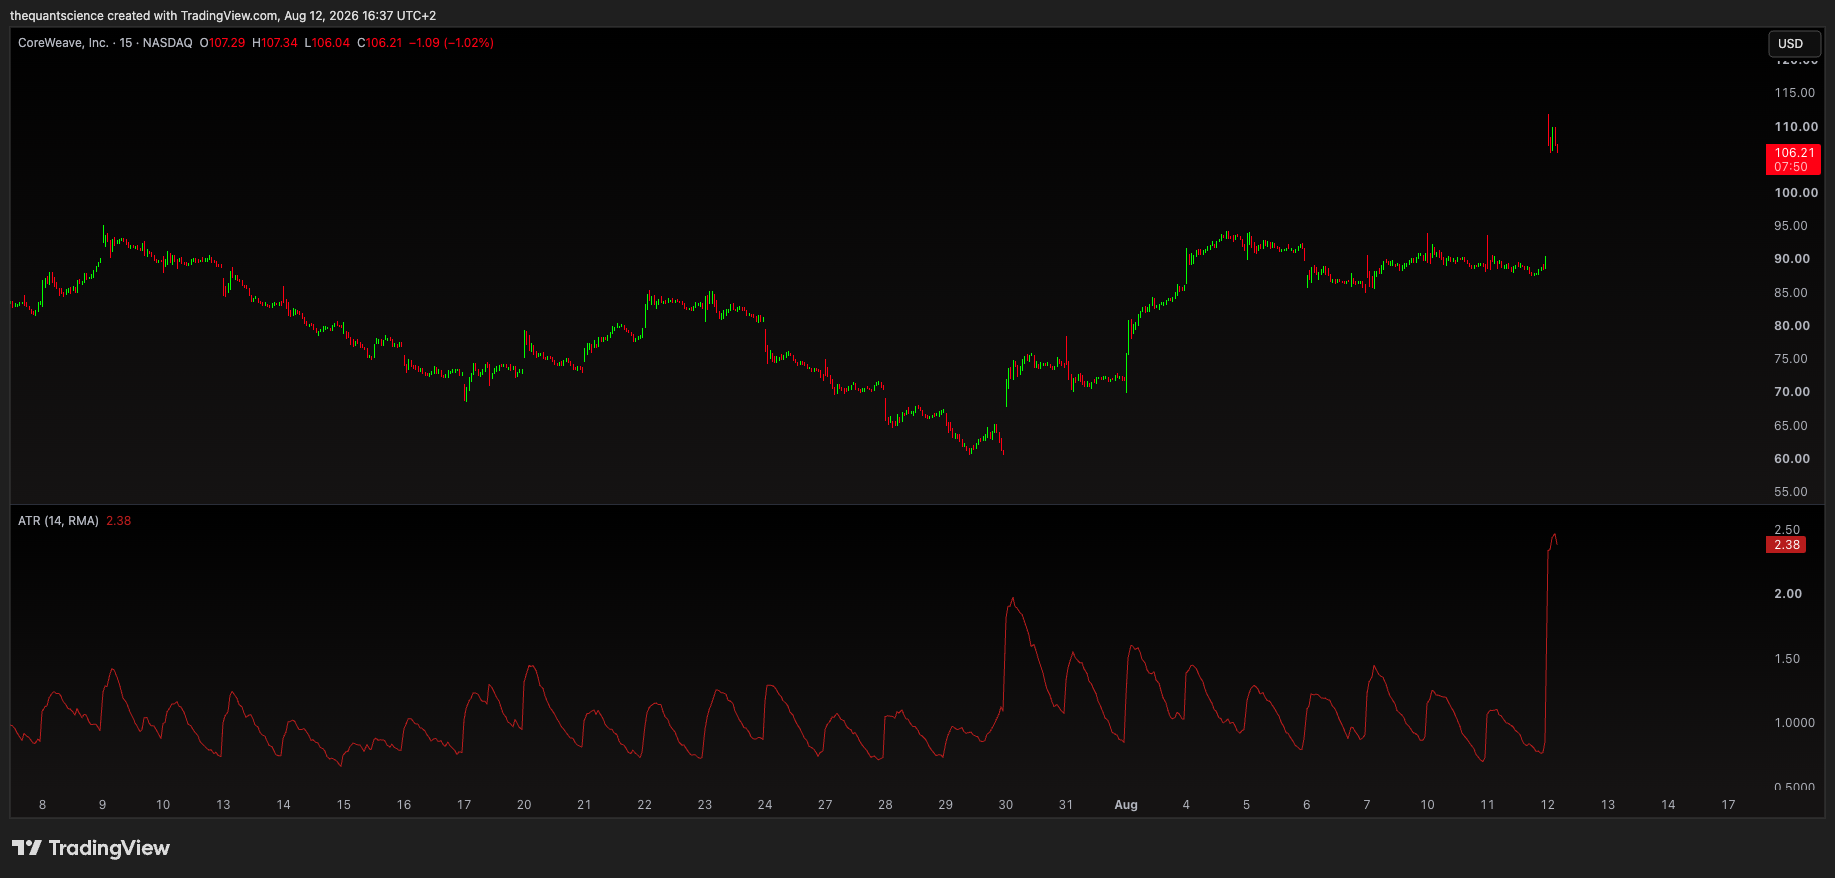
Task: Click date 16 on the time axis
Action: [x=404, y=805]
